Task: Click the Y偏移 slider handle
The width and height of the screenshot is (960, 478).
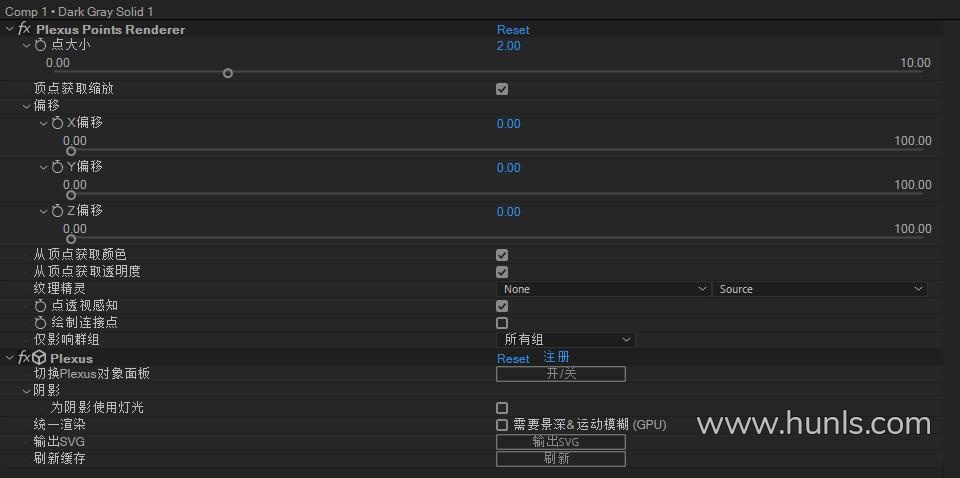Action: pyautogui.click(x=71, y=195)
